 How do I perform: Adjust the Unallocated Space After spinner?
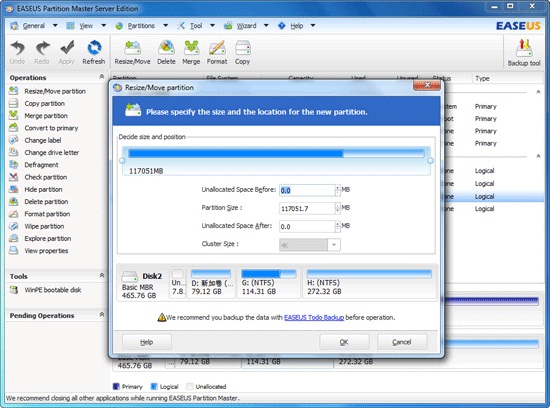click(x=338, y=226)
